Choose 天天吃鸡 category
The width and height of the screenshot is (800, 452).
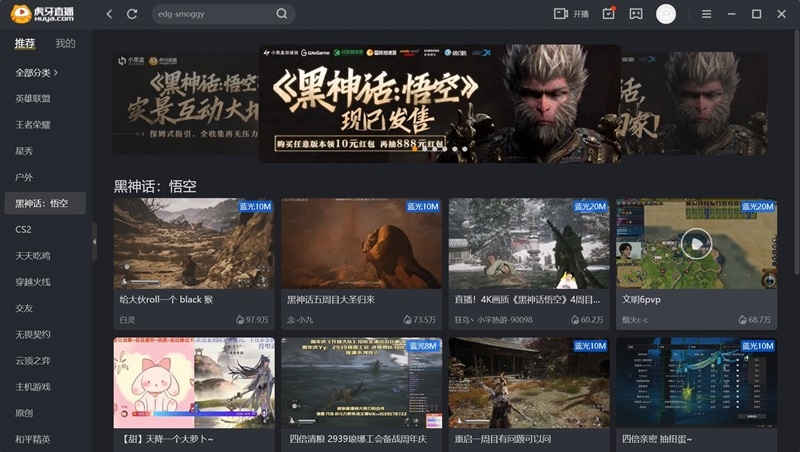coord(33,256)
